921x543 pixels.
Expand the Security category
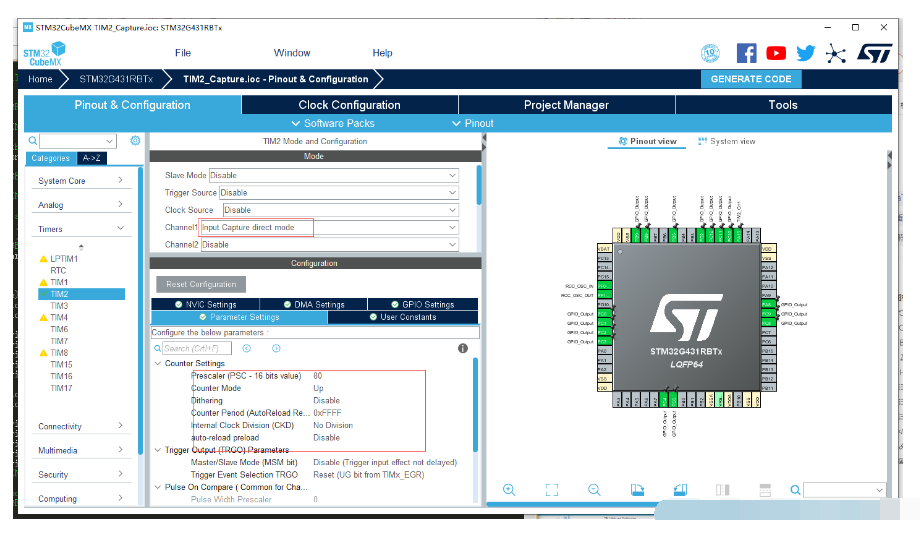81,474
